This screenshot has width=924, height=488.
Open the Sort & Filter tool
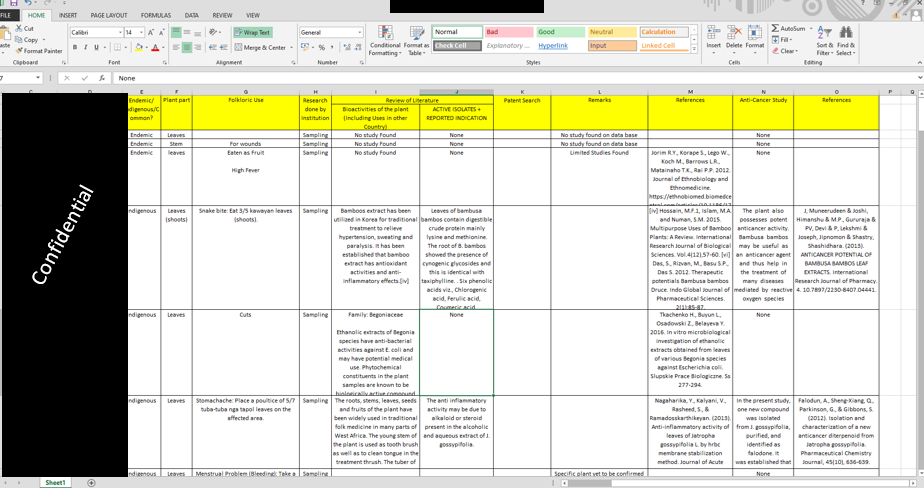(825, 41)
